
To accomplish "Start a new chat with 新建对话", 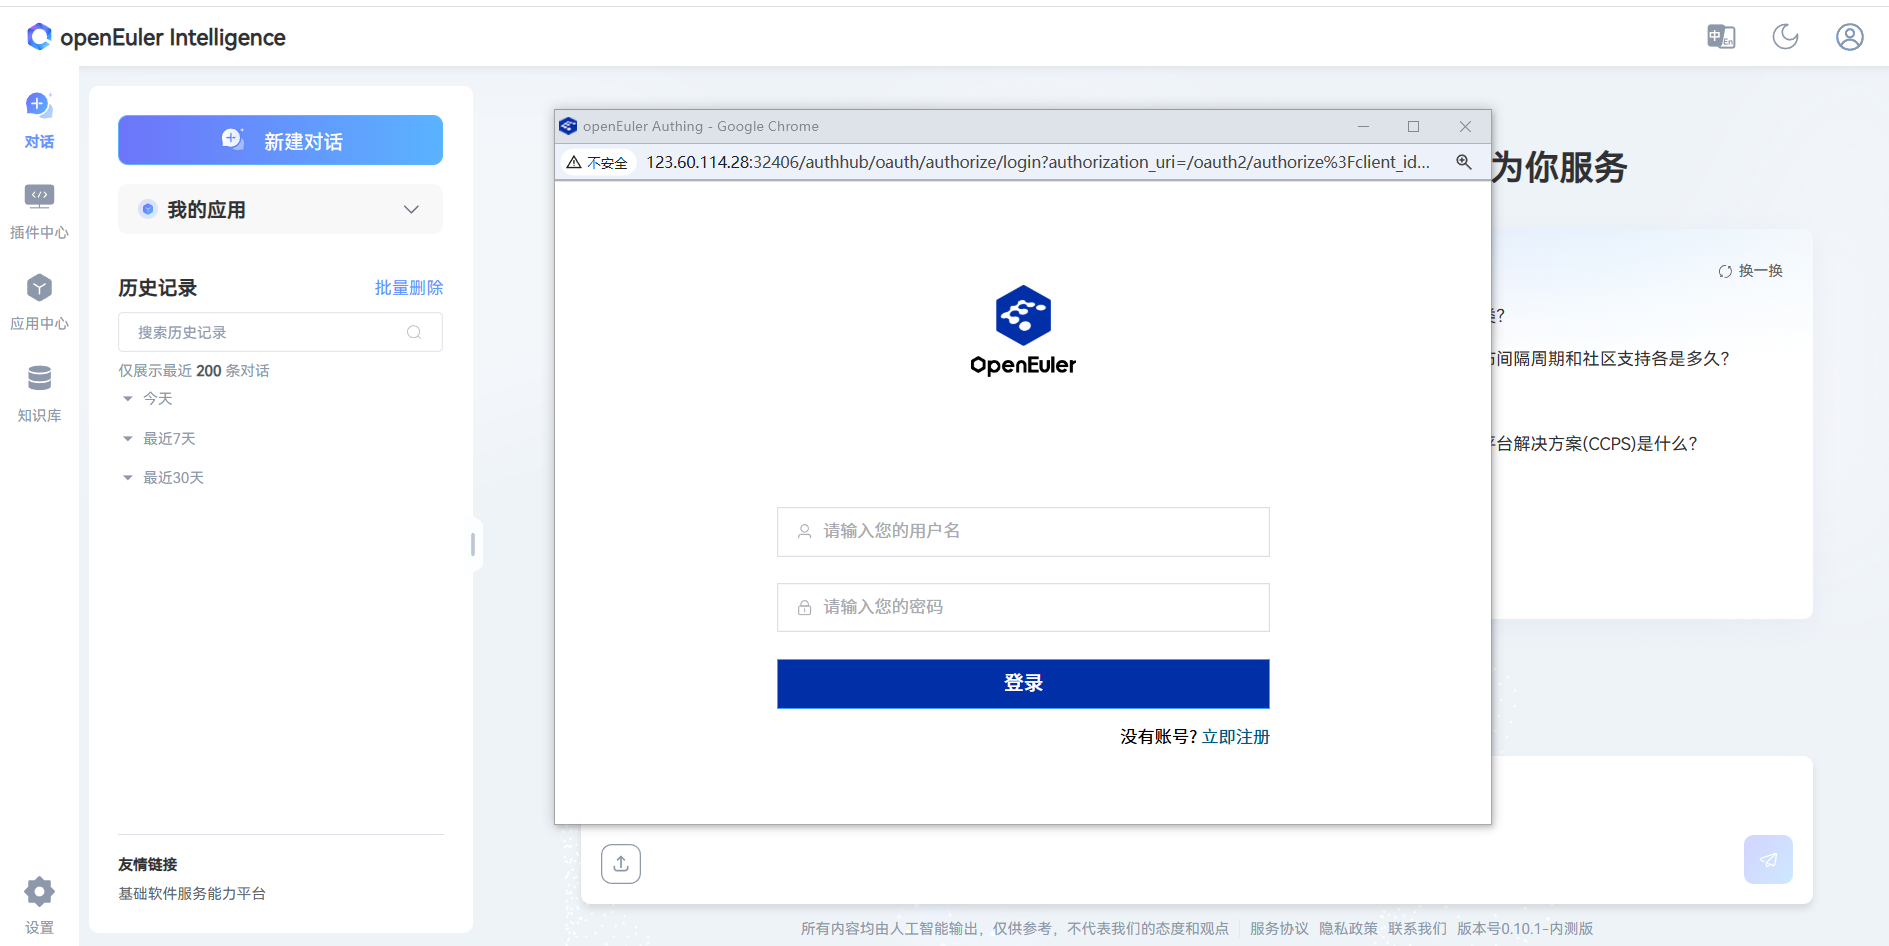I will coord(280,140).
